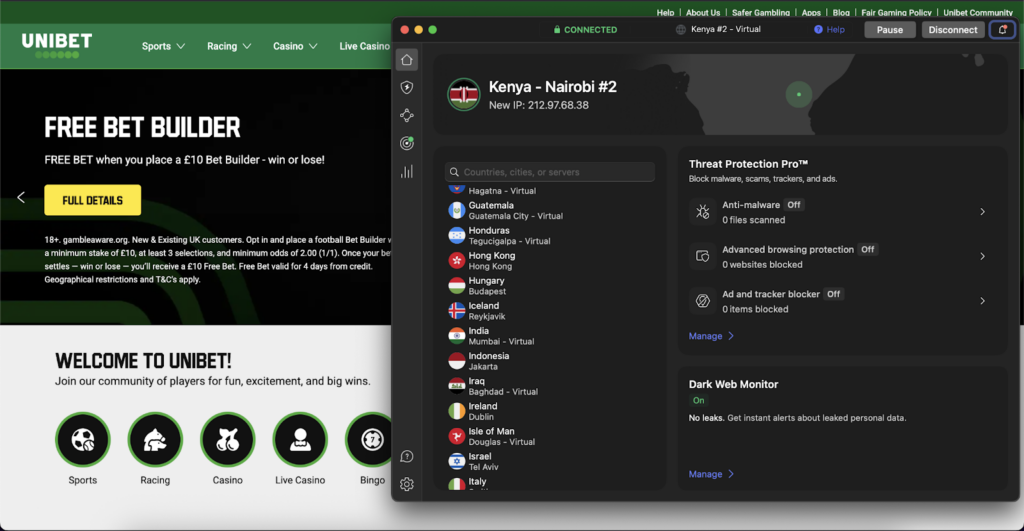The height and width of the screenshot is (531, 1024).
Task: Click the notifications bell icon
Action: click(1002, 29)
